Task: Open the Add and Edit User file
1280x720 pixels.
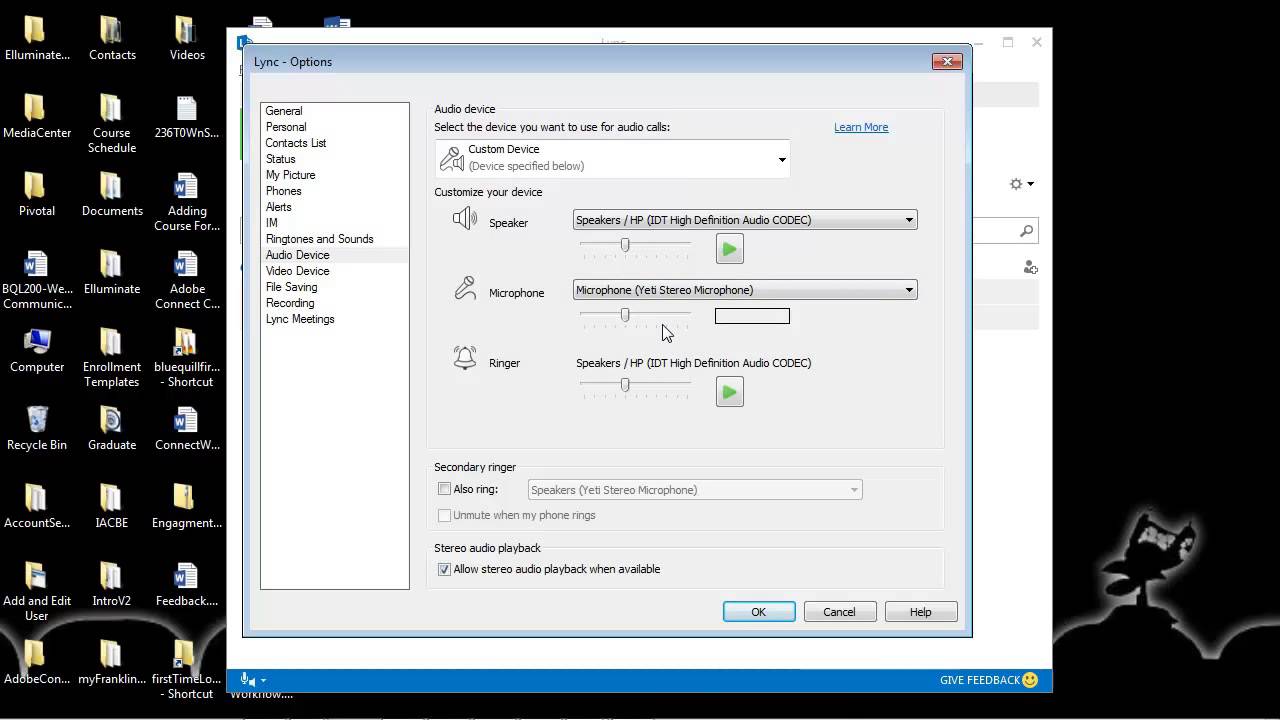Action: click(37, 592)
